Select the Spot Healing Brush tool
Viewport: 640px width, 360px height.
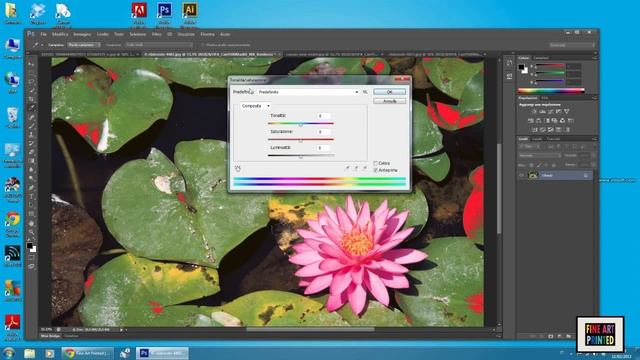31,117
